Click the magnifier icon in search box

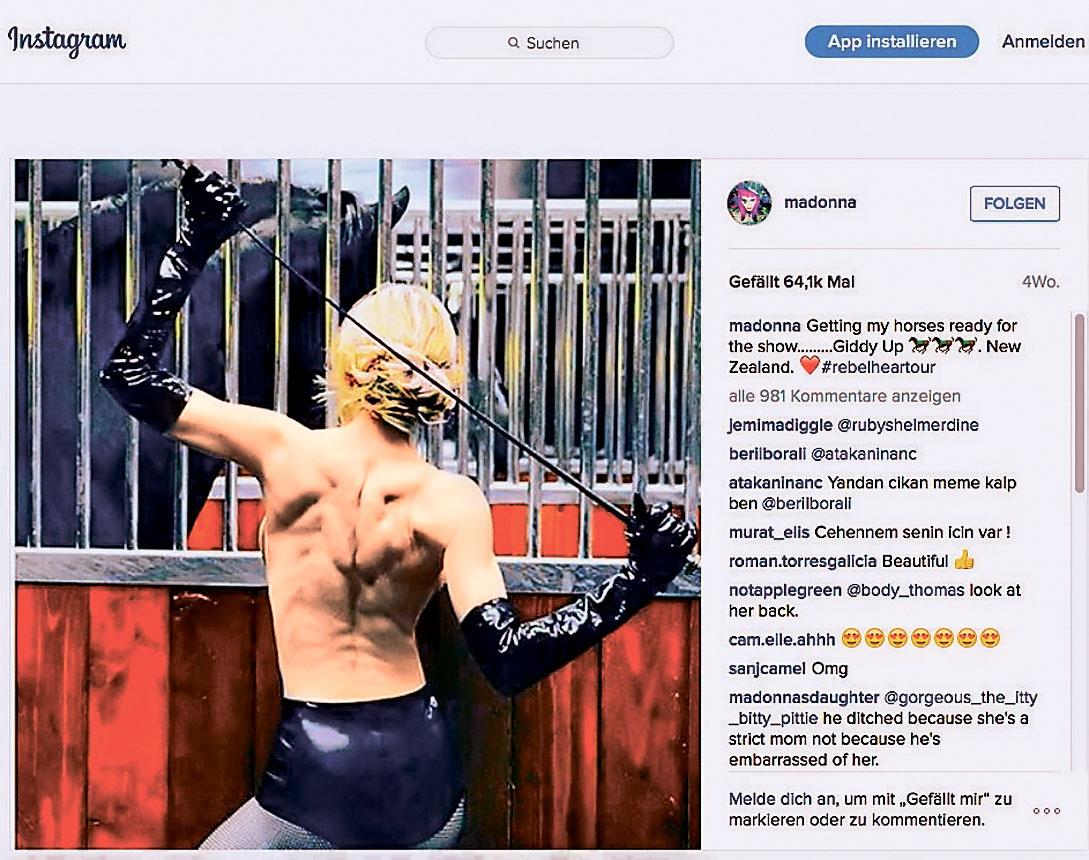513,43
